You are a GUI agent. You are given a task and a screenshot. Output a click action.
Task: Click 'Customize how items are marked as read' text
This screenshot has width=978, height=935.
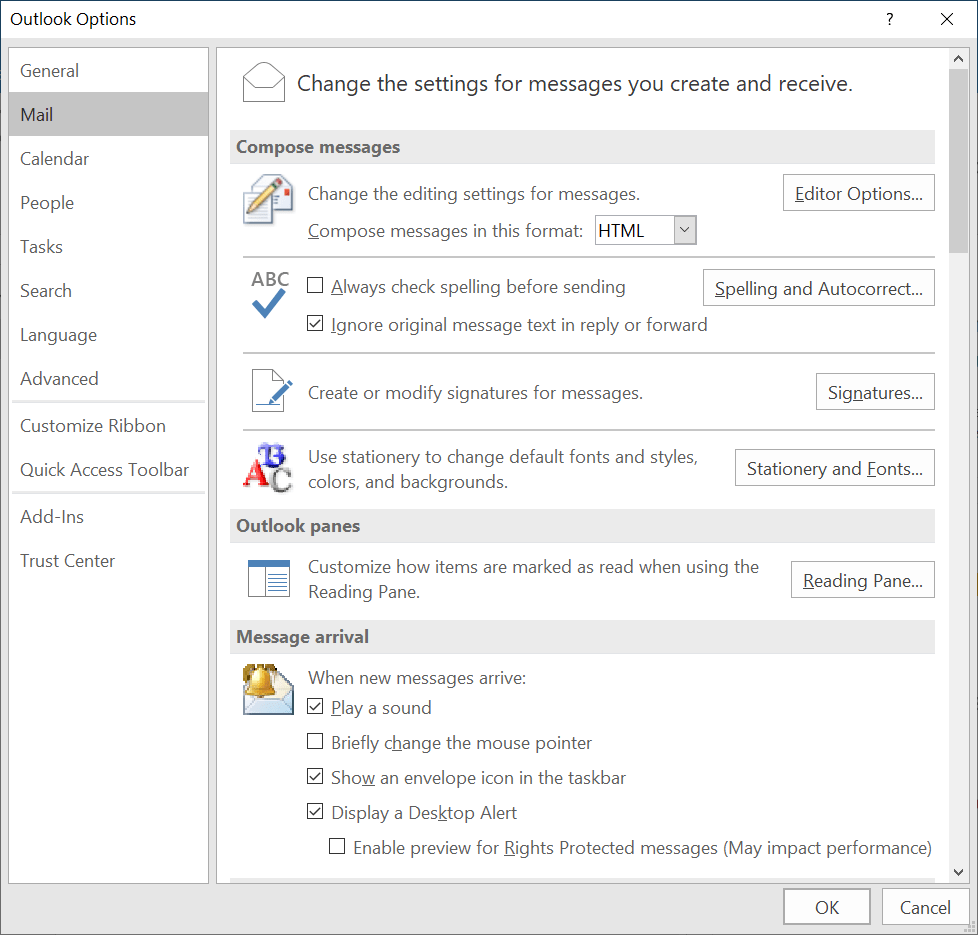[533, 579]
